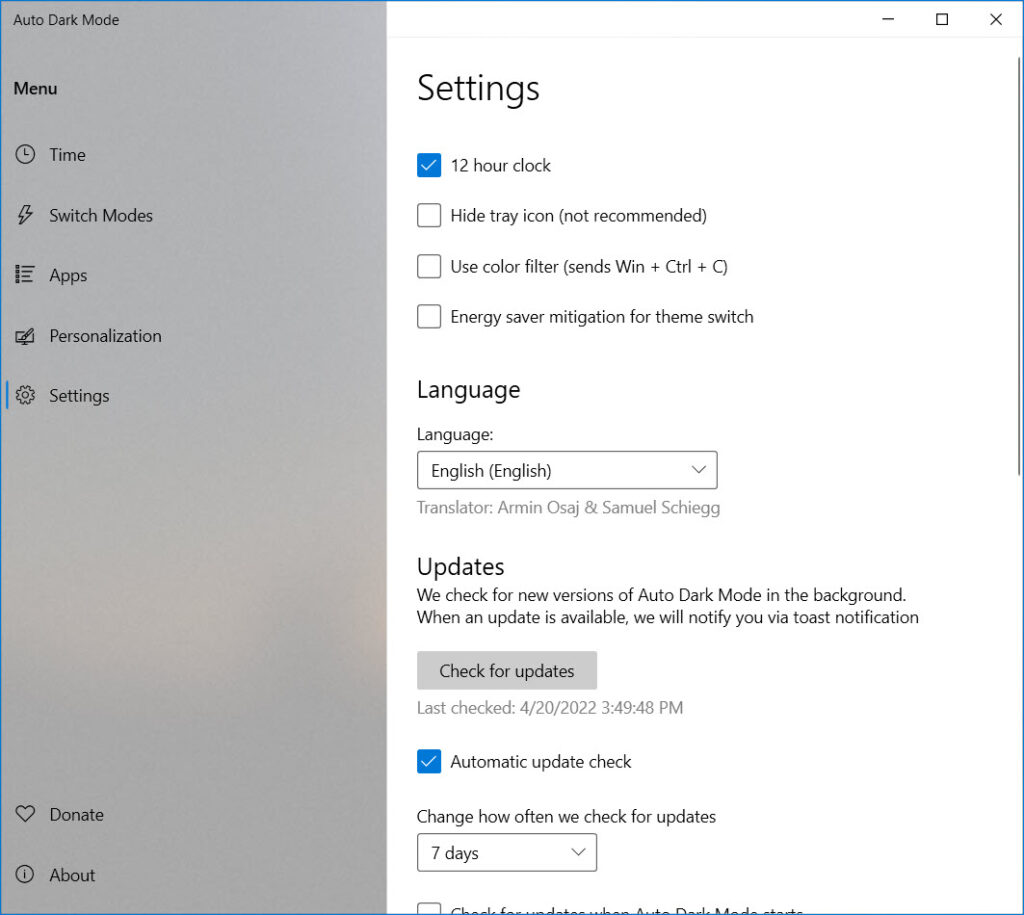
Task: Maximize the Auto Dark Mode window
Action: point(942,20)
